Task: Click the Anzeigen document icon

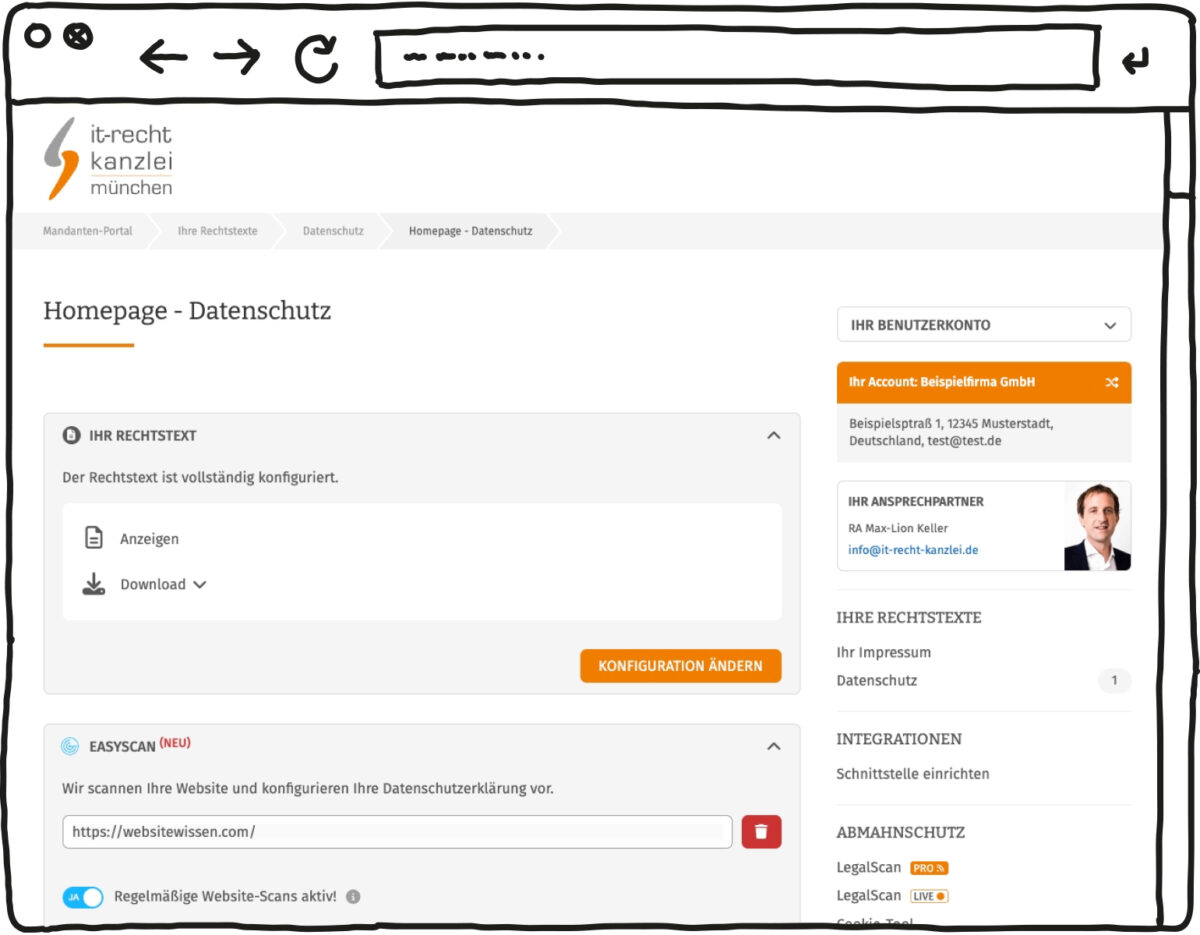Action: coord(94,539)
